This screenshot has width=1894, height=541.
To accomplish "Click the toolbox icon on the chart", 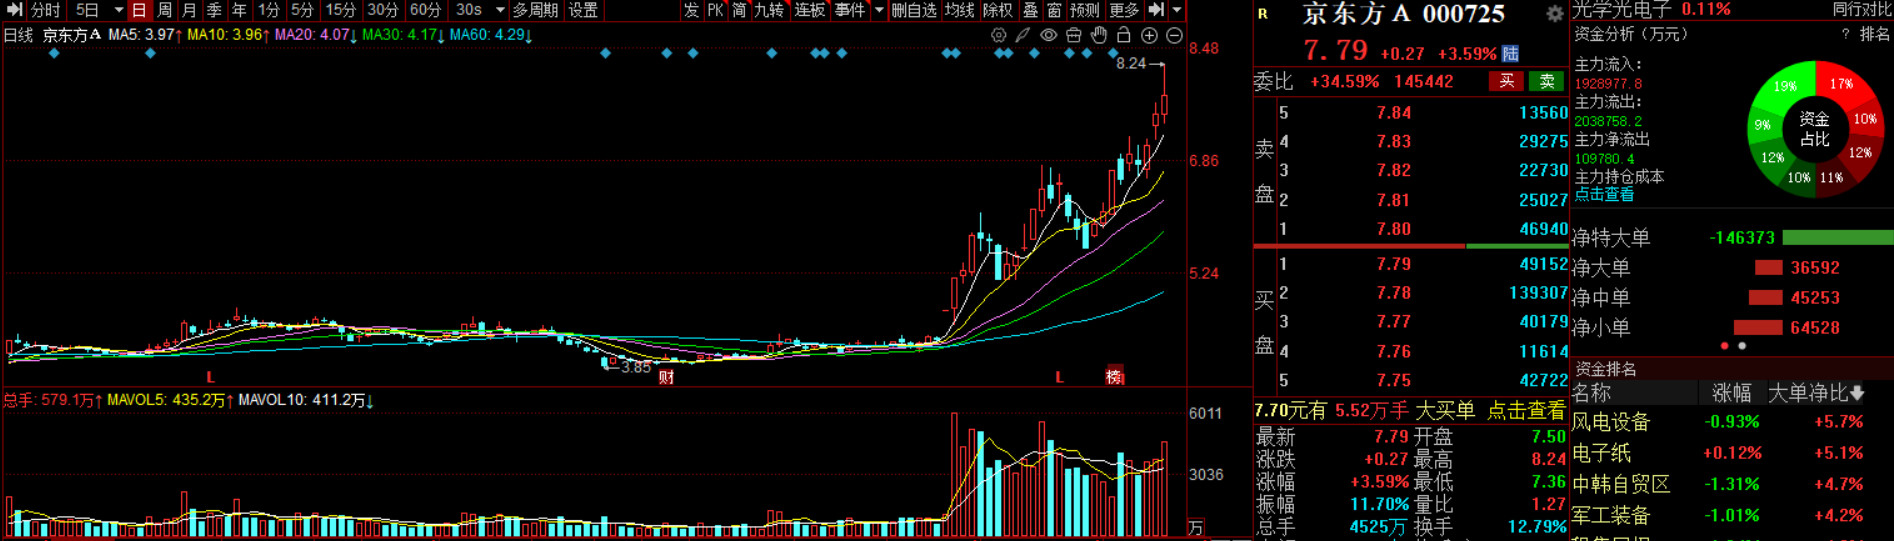I will click(1073, 35).
